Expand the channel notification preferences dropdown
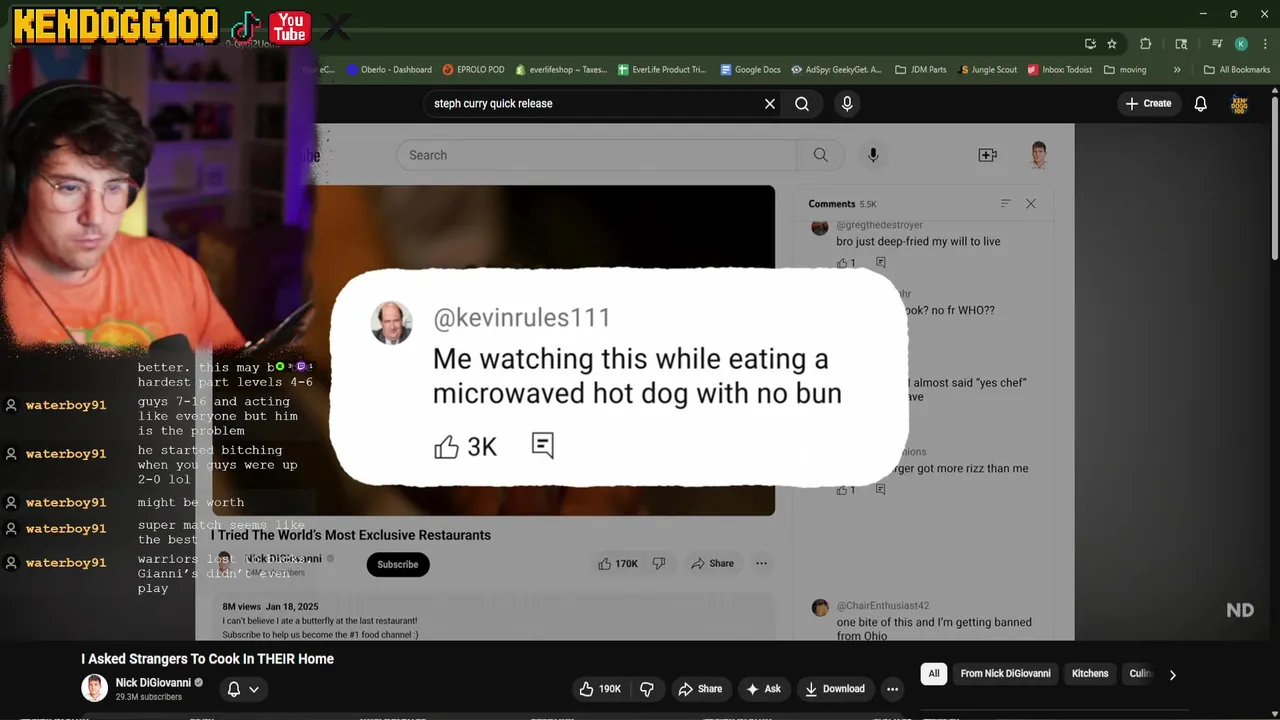Viewport: 1280px width, 720px height. click(243, 689)
